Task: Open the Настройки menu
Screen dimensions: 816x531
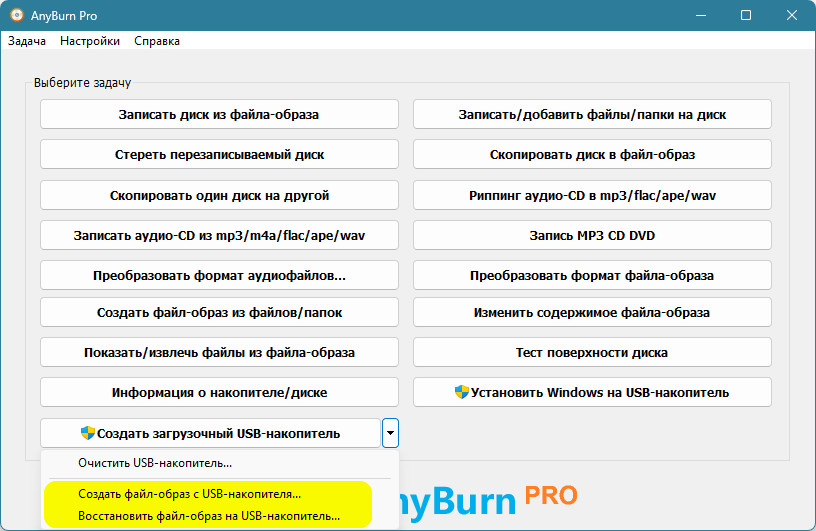Action: pyautogui.click(x=90, y=41)
